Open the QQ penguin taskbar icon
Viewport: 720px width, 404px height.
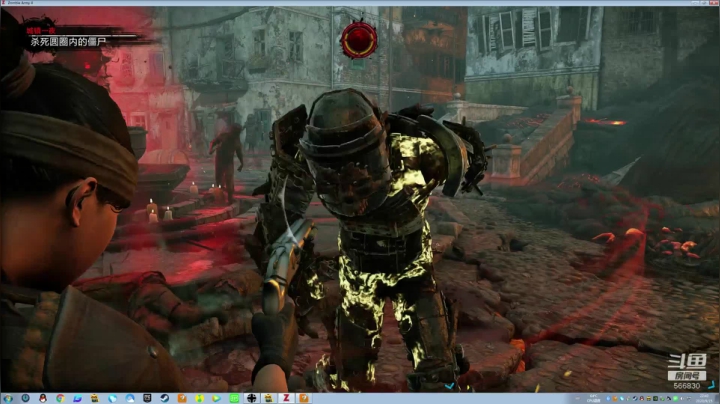click(x=43, y=398)
